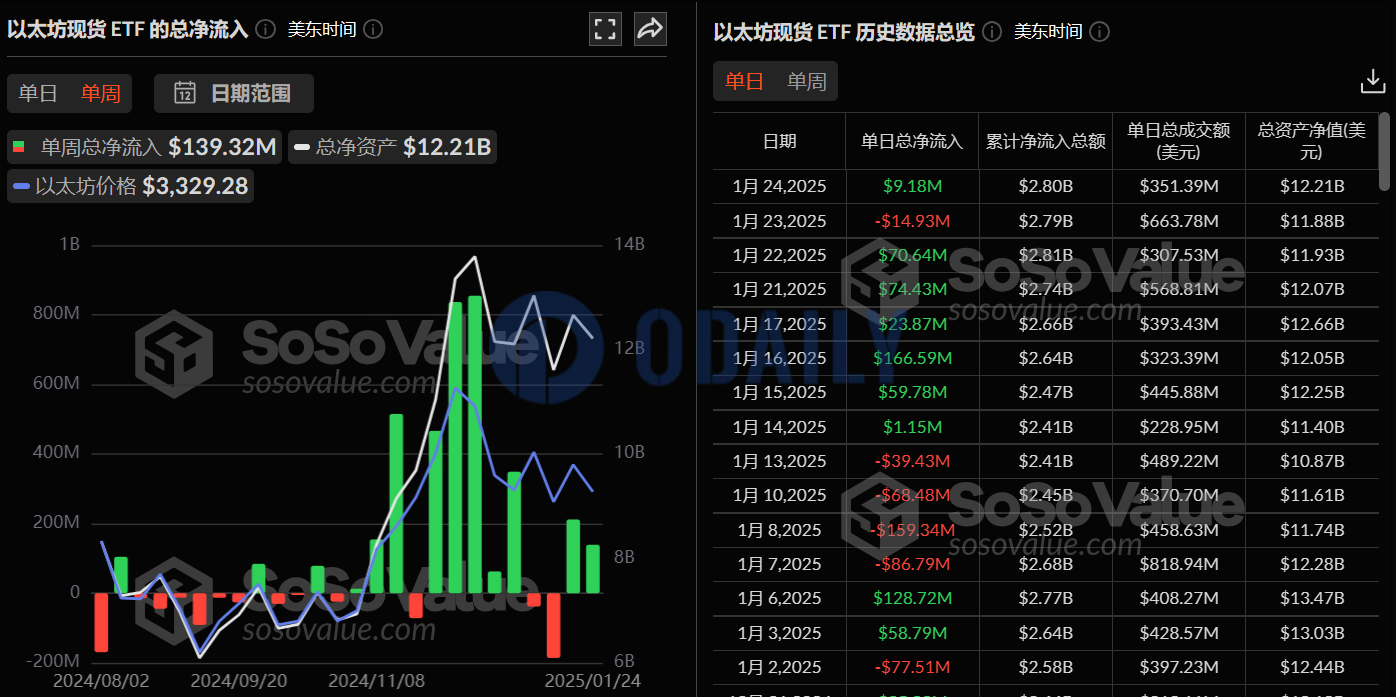Click the table vertical scrollbar
This screenshot has width=1396, height=697.
tap(1385, 152)
